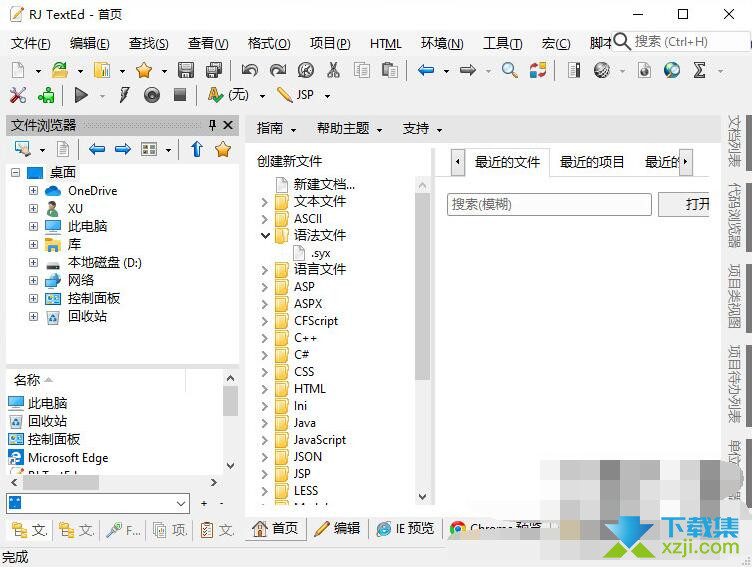This screenshot has height=567, width=752.
Task: Click the star favorites icon in file browser
Action: point(223,149)
